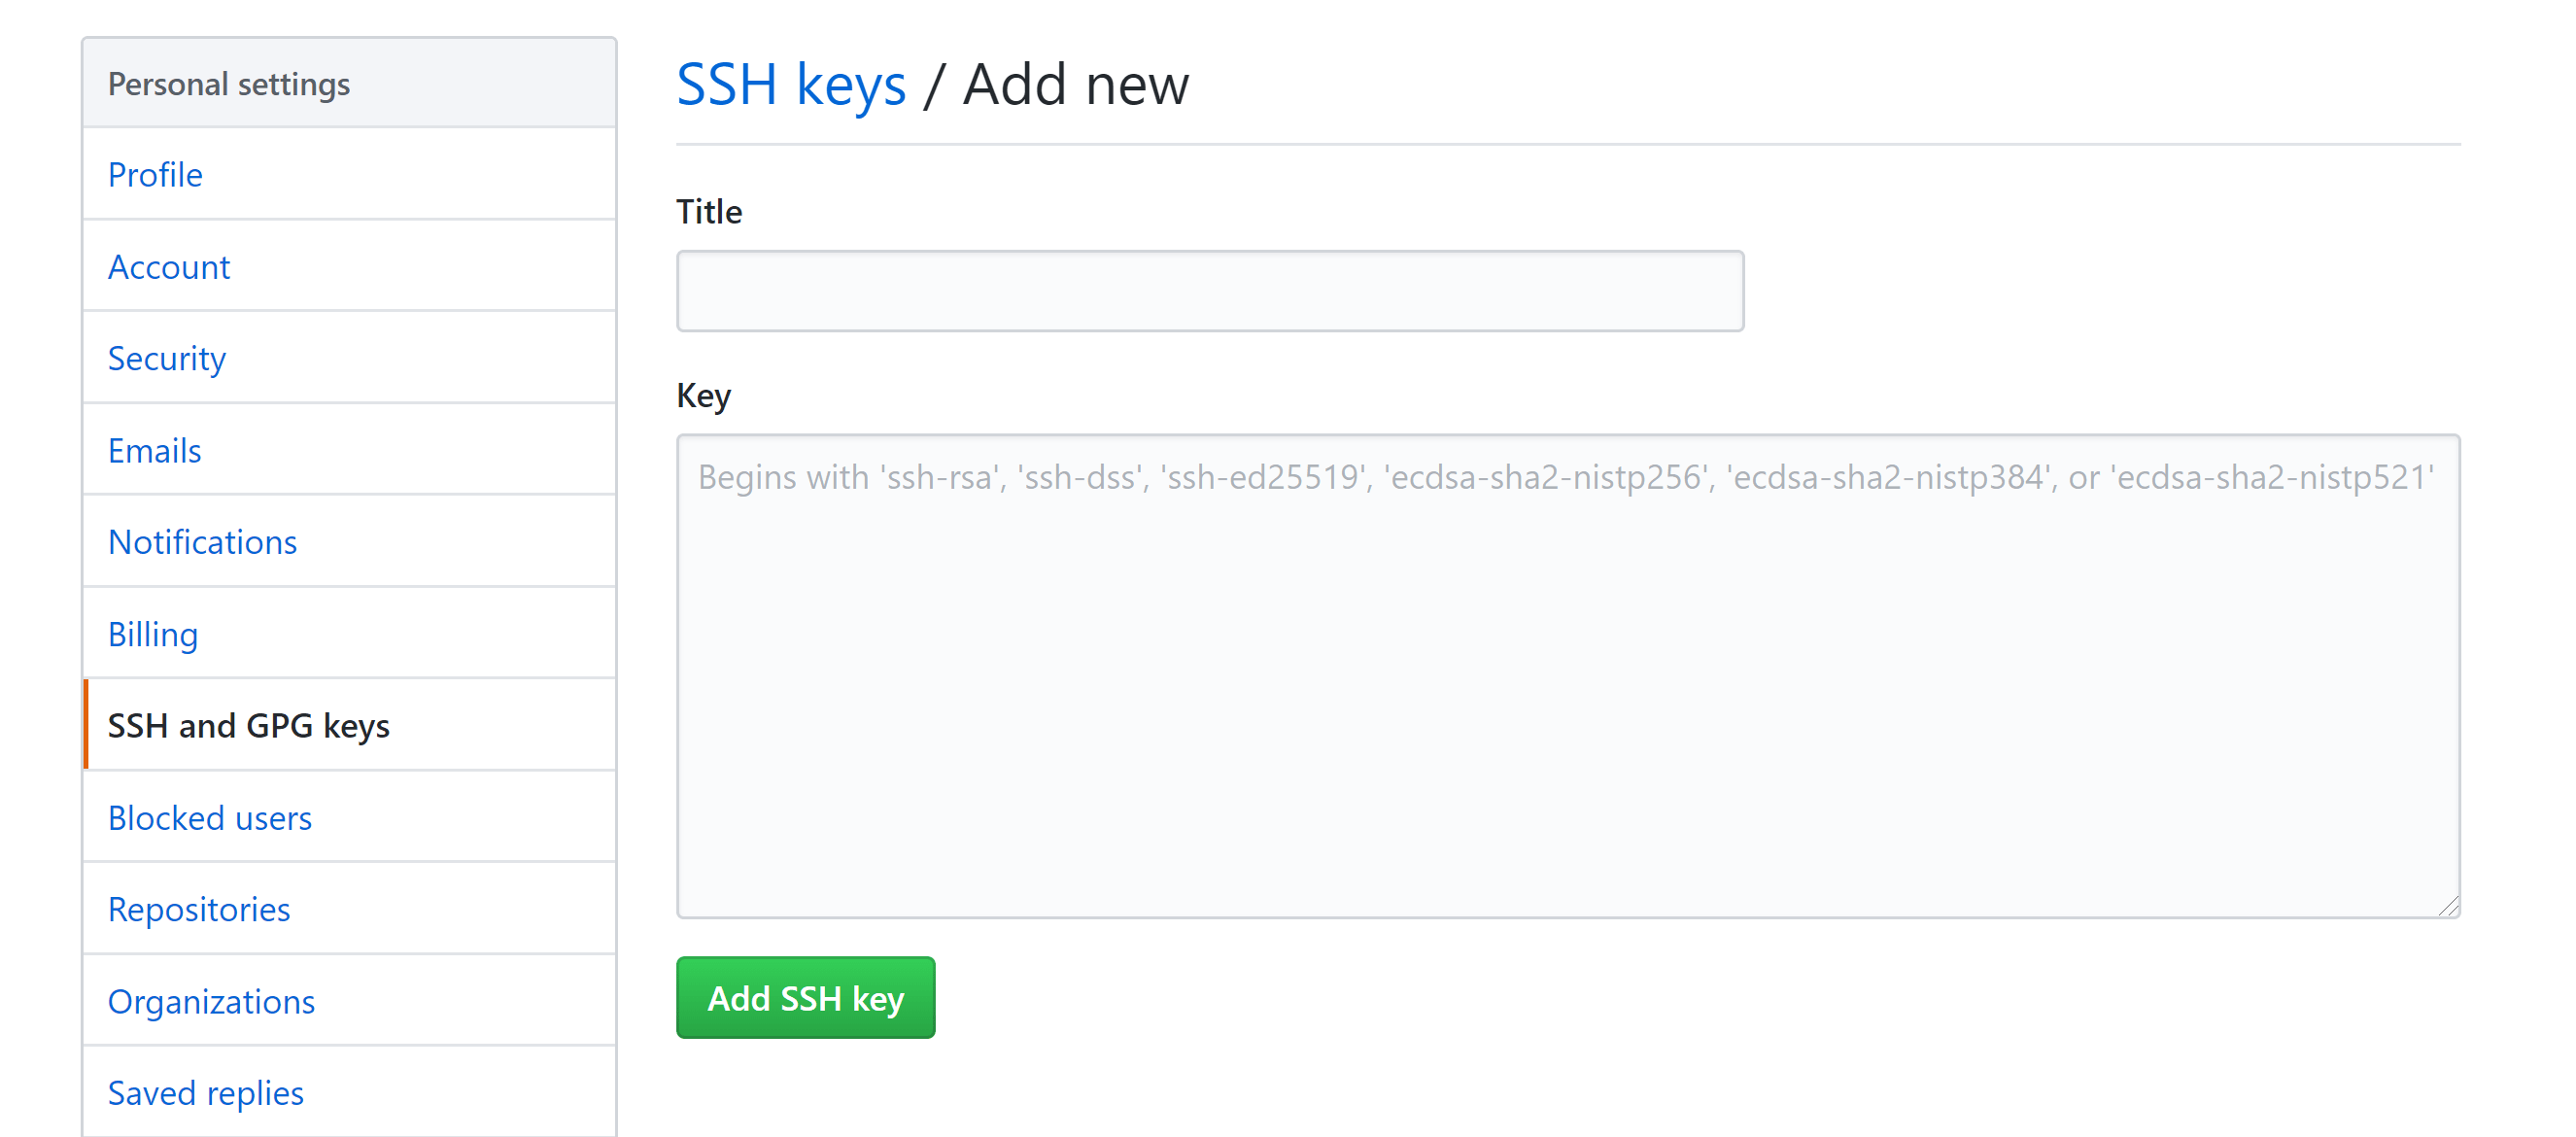Open the Repositories settings page
Screen dimensions: 2576x1137
click(x=198, y=909)
